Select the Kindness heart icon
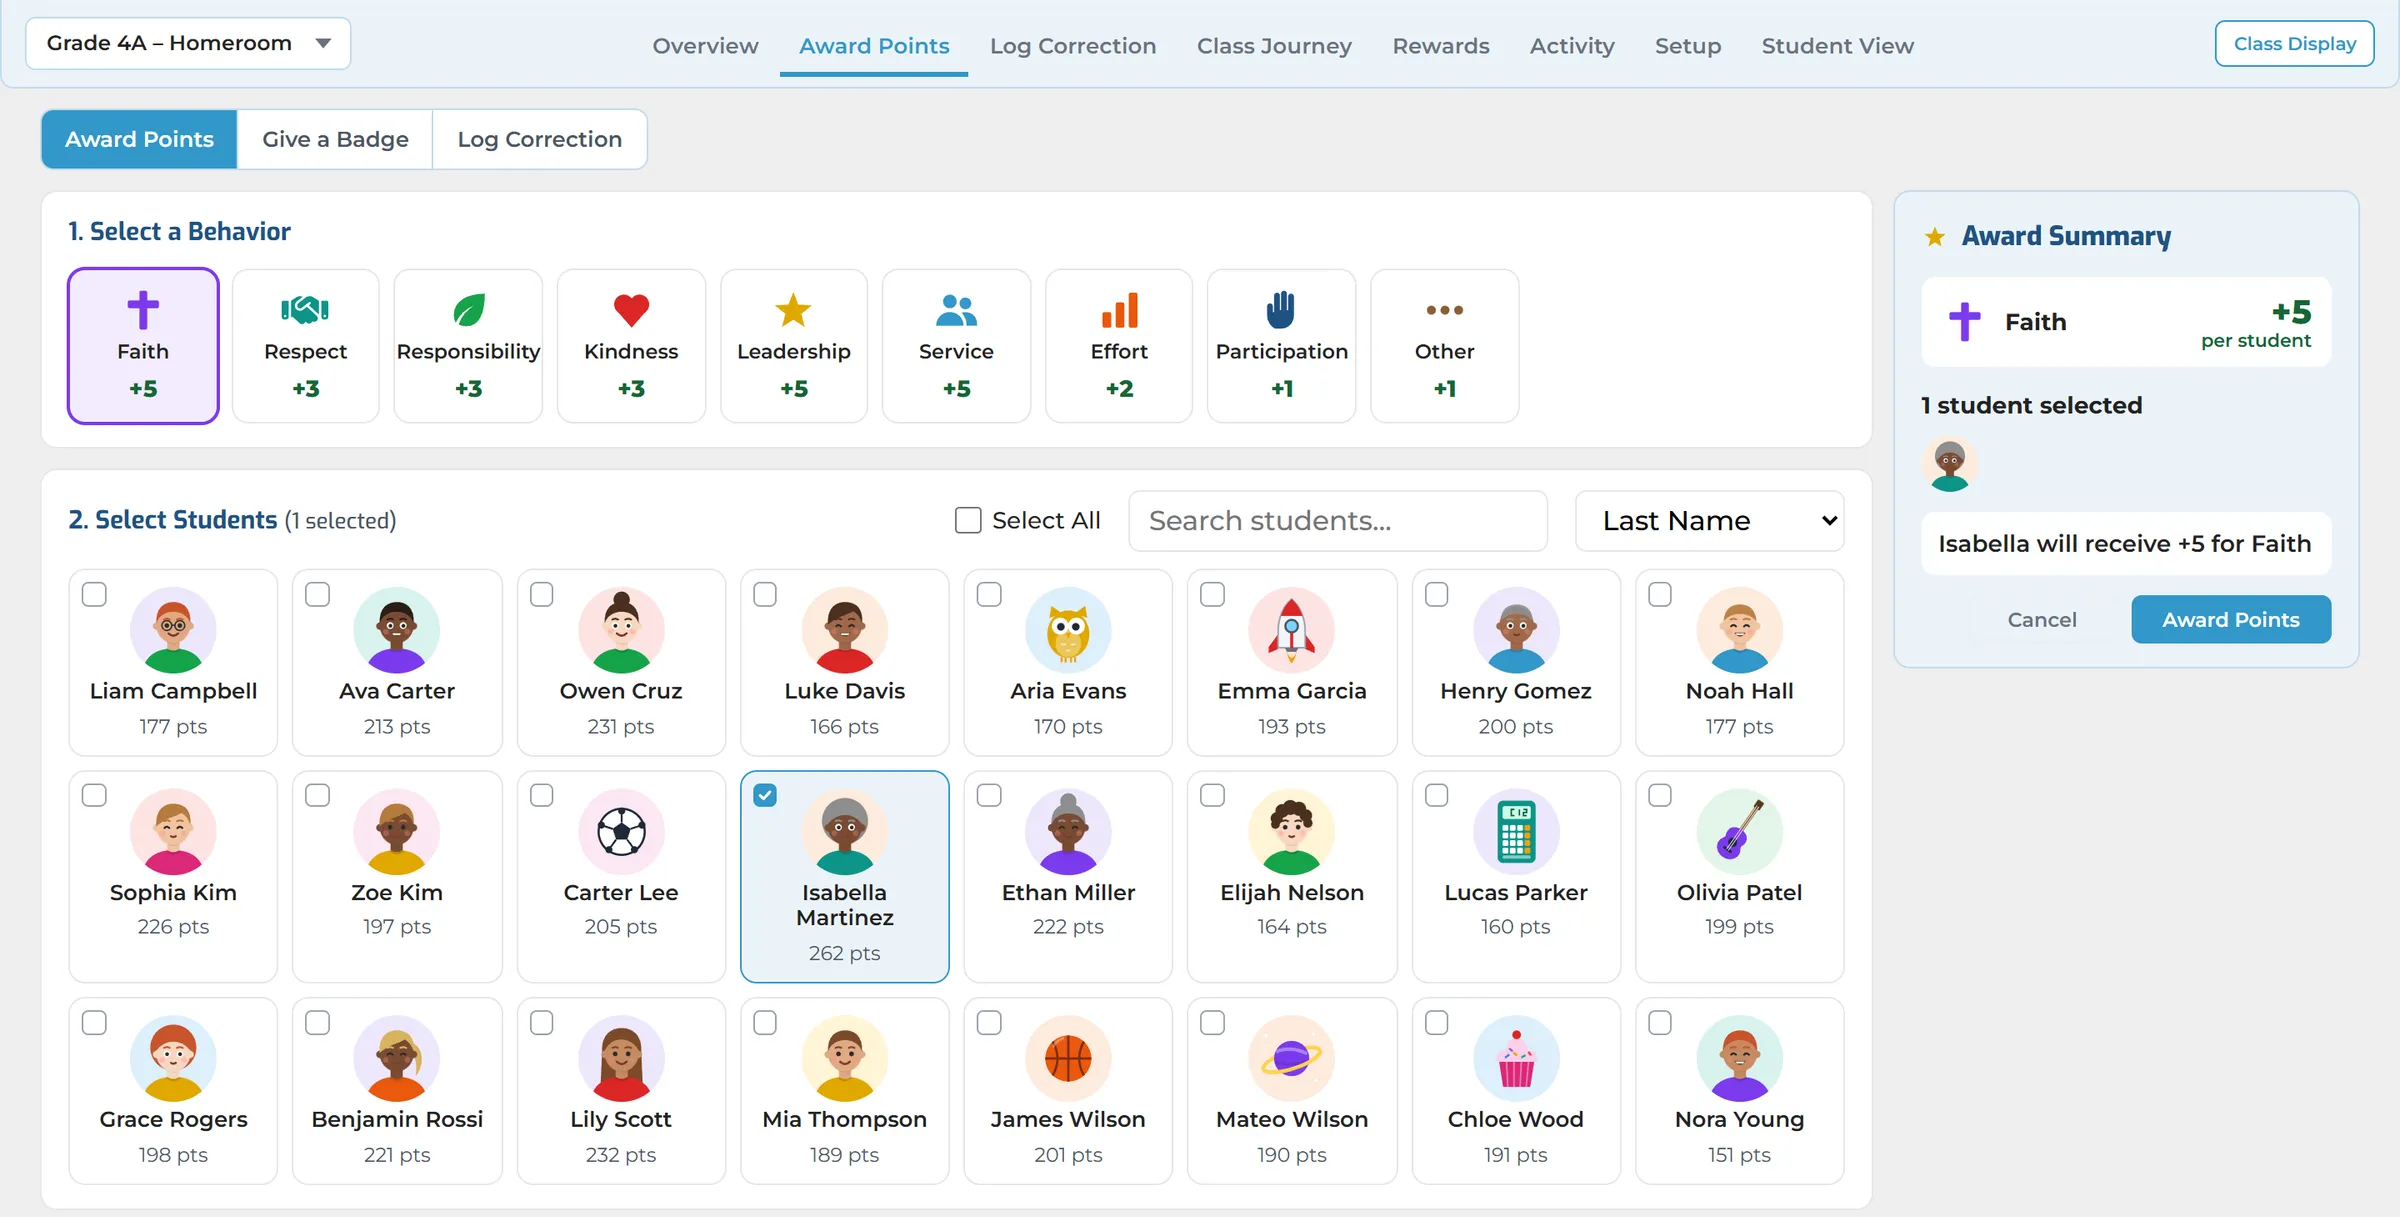This screenshot has width=2400, height=1217. [x=631, y=310]
